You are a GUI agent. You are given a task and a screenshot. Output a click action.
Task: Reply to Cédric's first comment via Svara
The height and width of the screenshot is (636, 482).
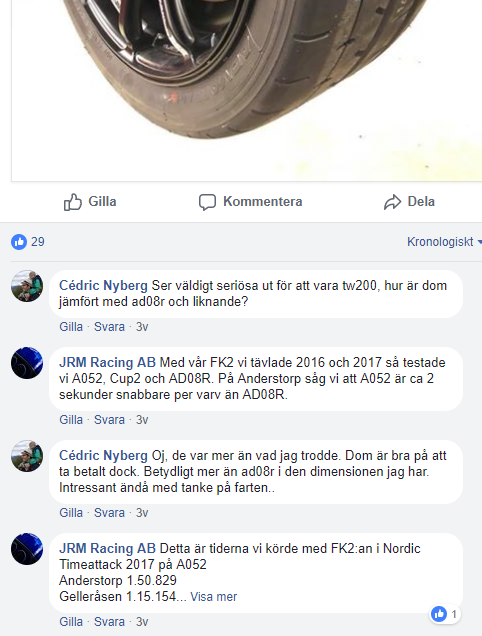pos(109,327)
